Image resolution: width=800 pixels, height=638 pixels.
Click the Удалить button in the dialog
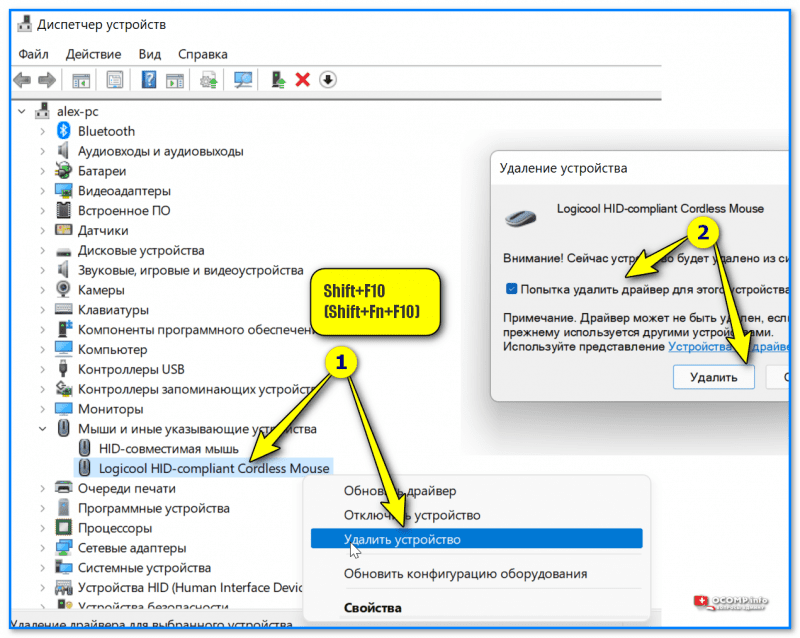tap(713, 377)
